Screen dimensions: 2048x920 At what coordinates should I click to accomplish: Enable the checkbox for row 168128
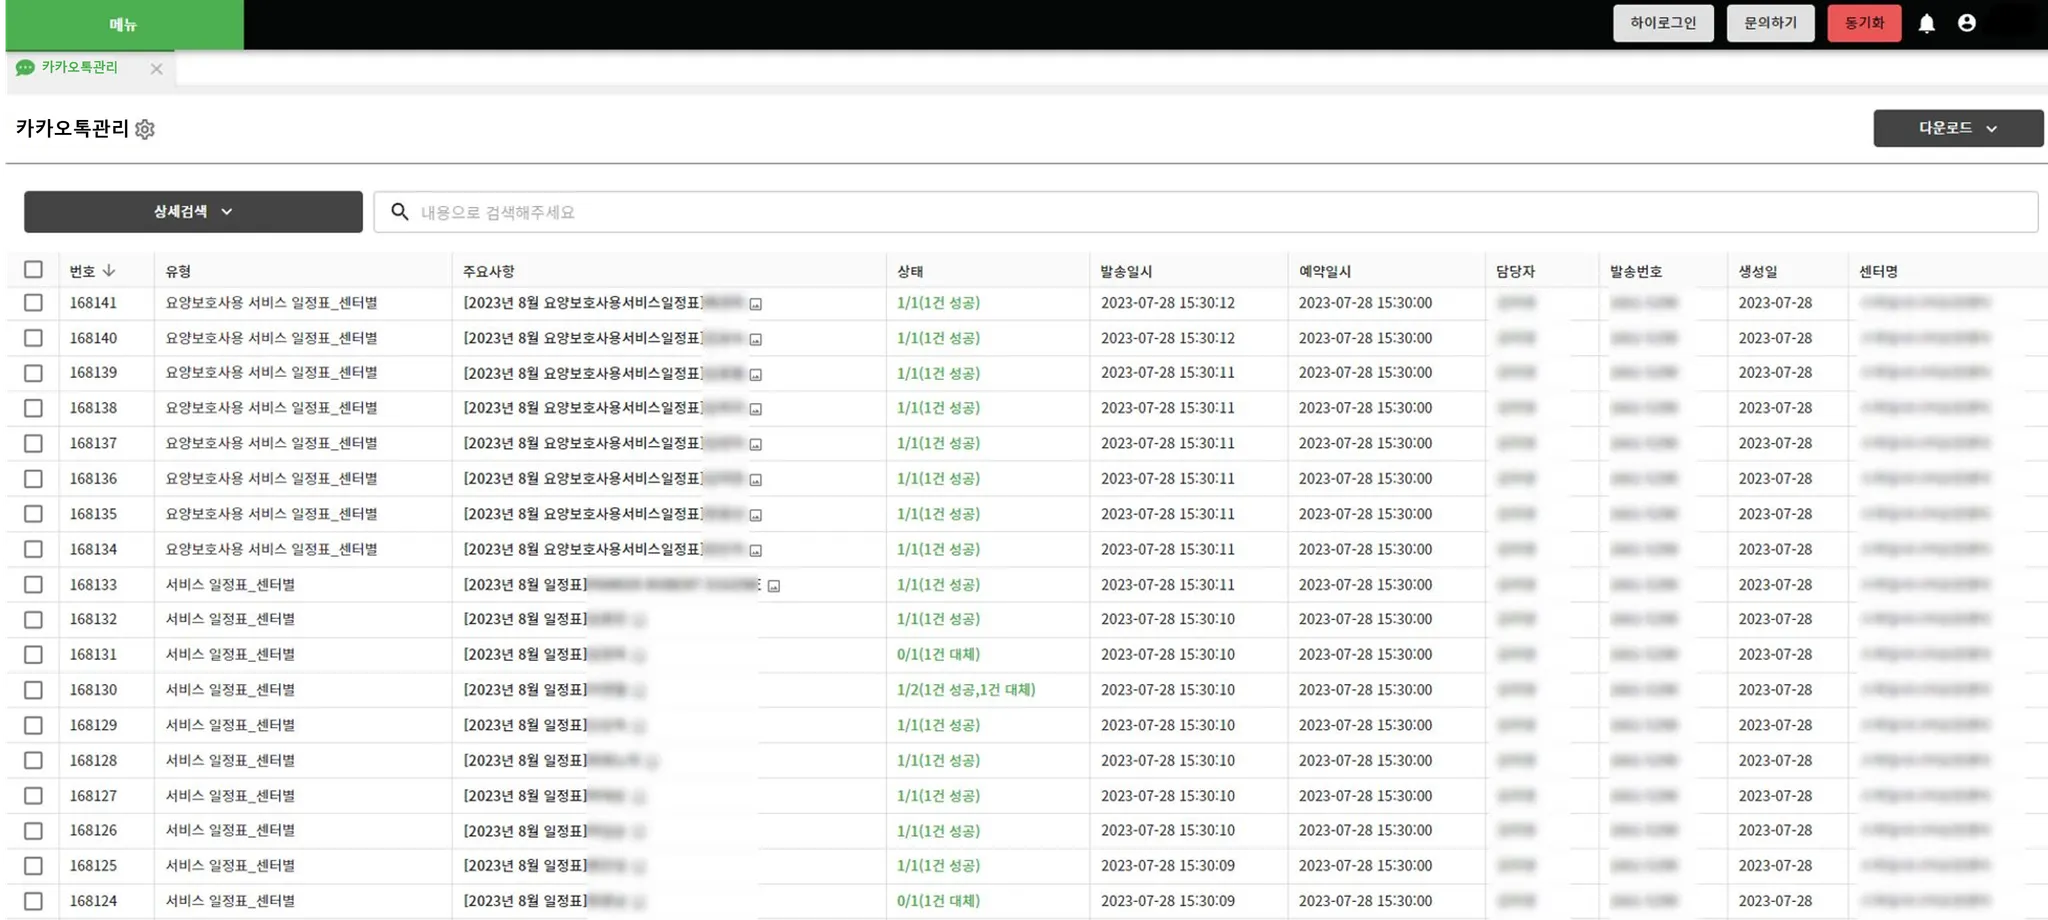click(x=34, y=760)
